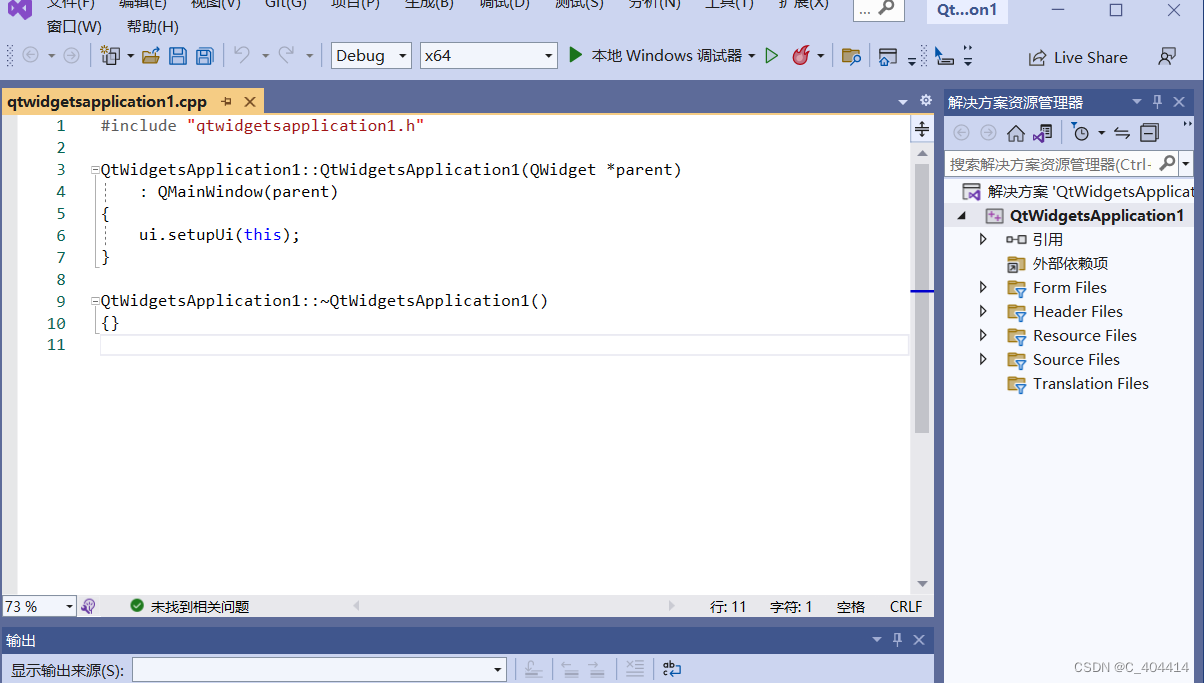The height and width of the screenshot is (683, 1204).
Task: Select the Undo icon in the toolbar
Action: point(242,56)
